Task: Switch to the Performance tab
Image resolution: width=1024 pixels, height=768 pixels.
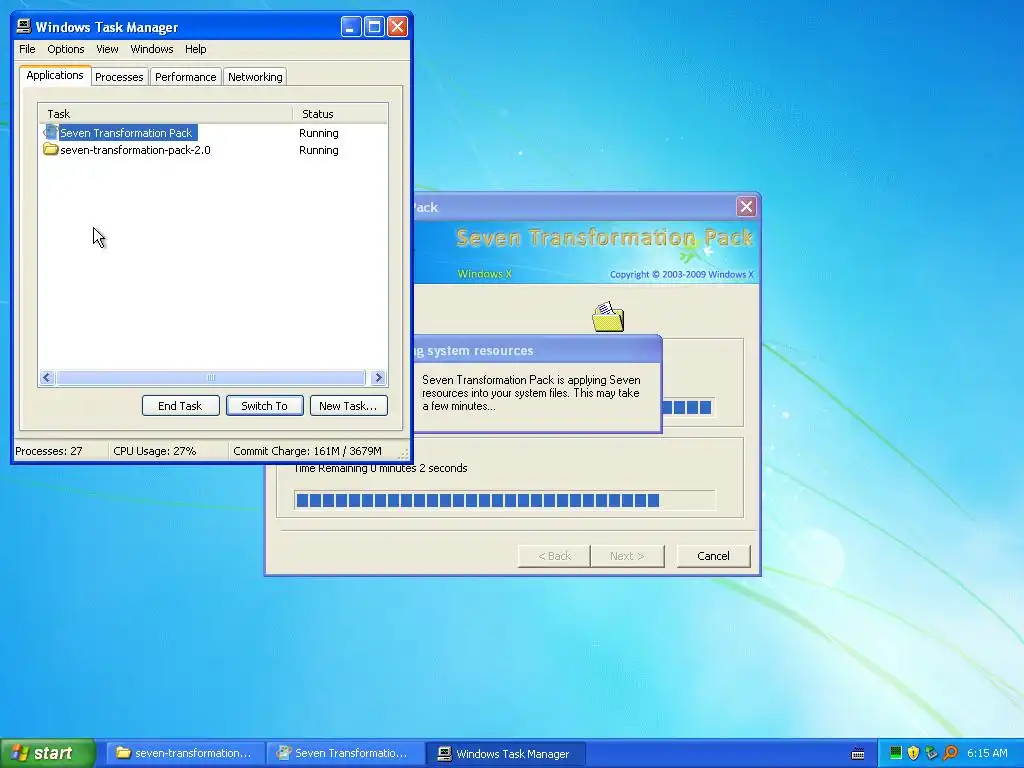Action: (185, 77)
